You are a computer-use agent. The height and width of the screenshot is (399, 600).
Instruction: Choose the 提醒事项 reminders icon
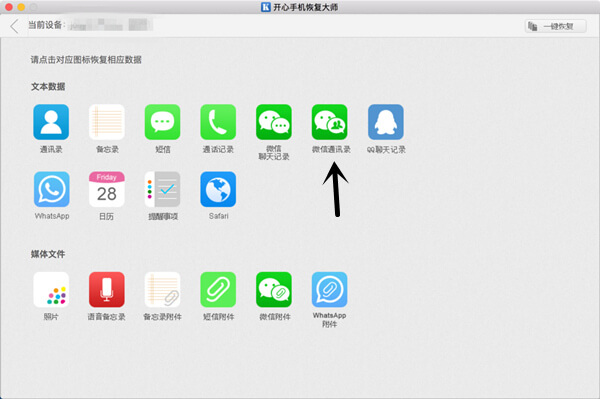tap(163, 189)
